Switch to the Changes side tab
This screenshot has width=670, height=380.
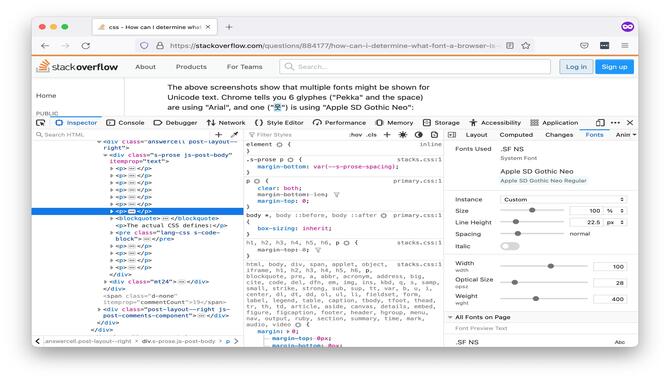coord(559,135)
